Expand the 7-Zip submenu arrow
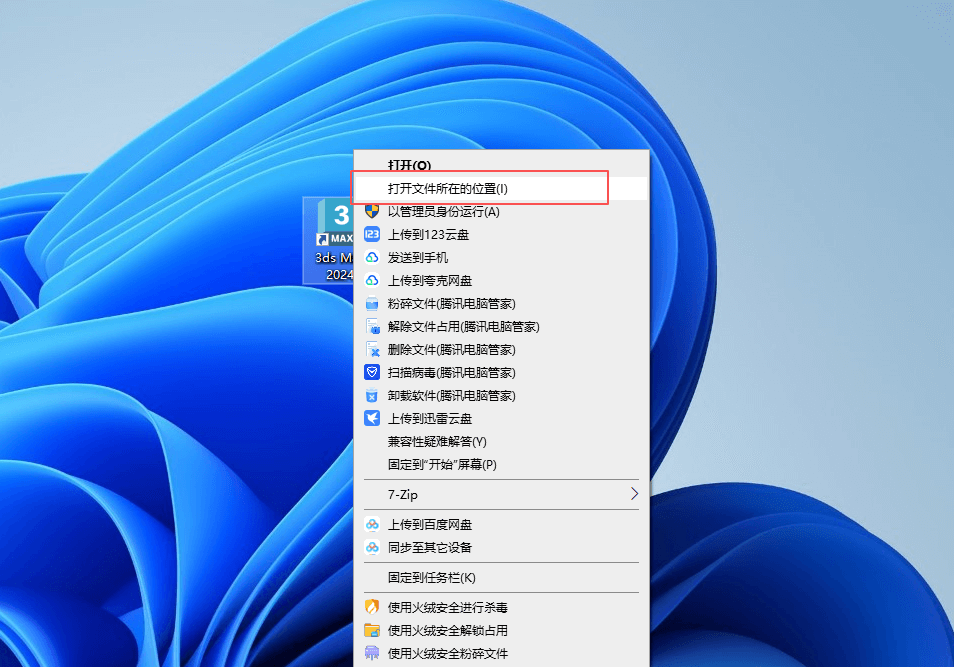Screen dimensions: 954x667 tap(633, 494)
